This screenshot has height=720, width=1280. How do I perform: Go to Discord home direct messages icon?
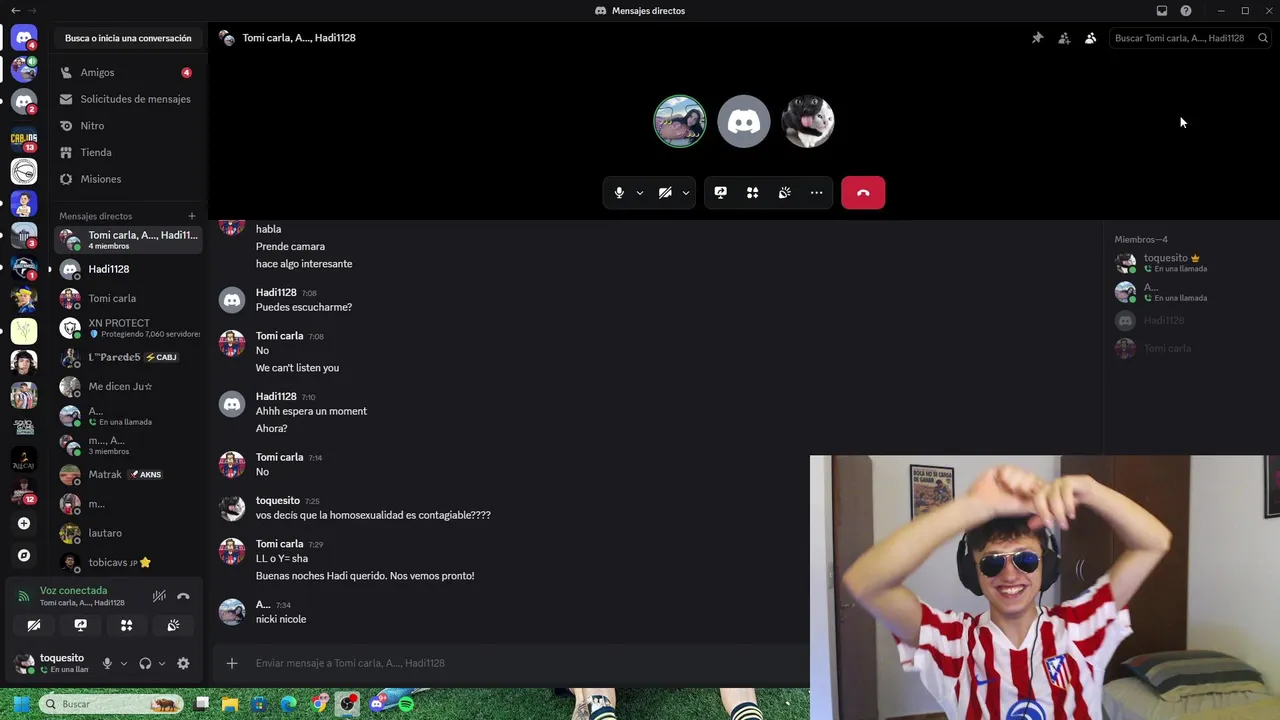[x=24, y=38]
